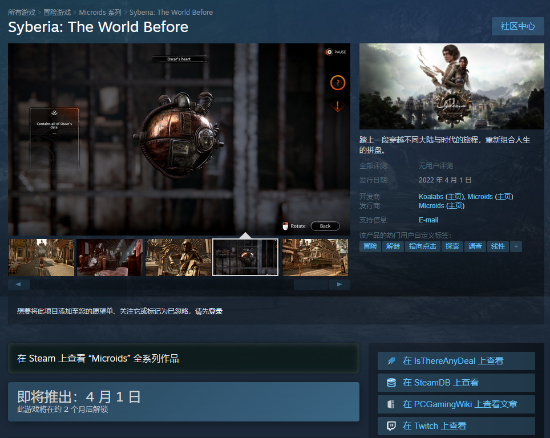The height and width of the screenshot is (438, 550).
Task: Select the 解谜 puzzle tag
Action: click(x=393, y=246)
